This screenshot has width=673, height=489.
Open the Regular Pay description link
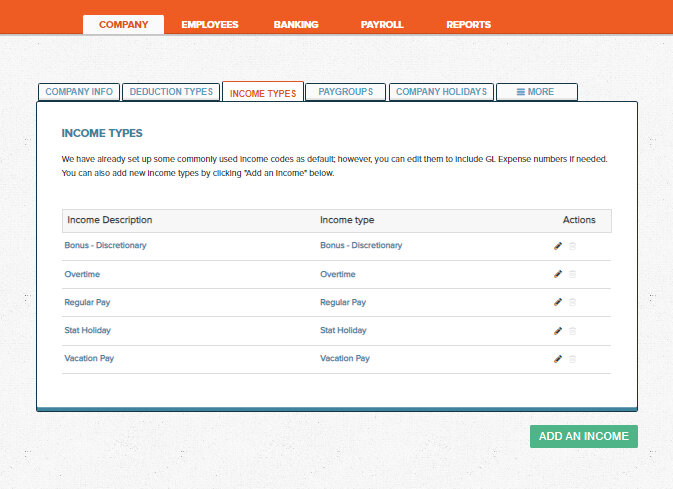pos(90,302)
